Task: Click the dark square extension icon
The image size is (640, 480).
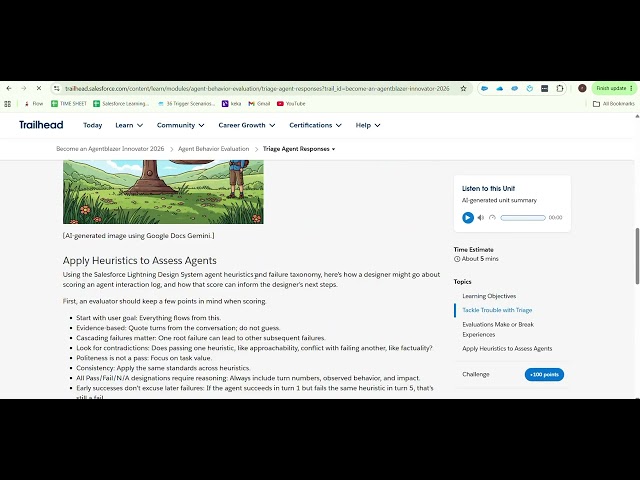Action: pos(544,88)
